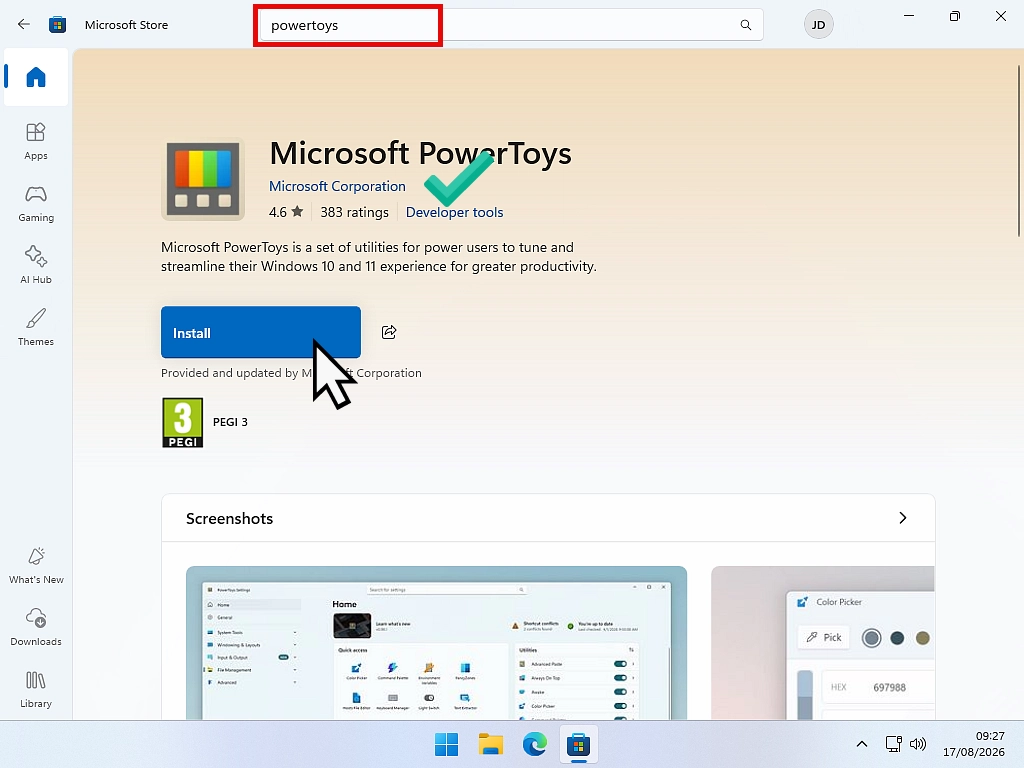1024x768 pixels.
Task: Open the Color Picker screenshot thumbnail
Action: [823, 643]
